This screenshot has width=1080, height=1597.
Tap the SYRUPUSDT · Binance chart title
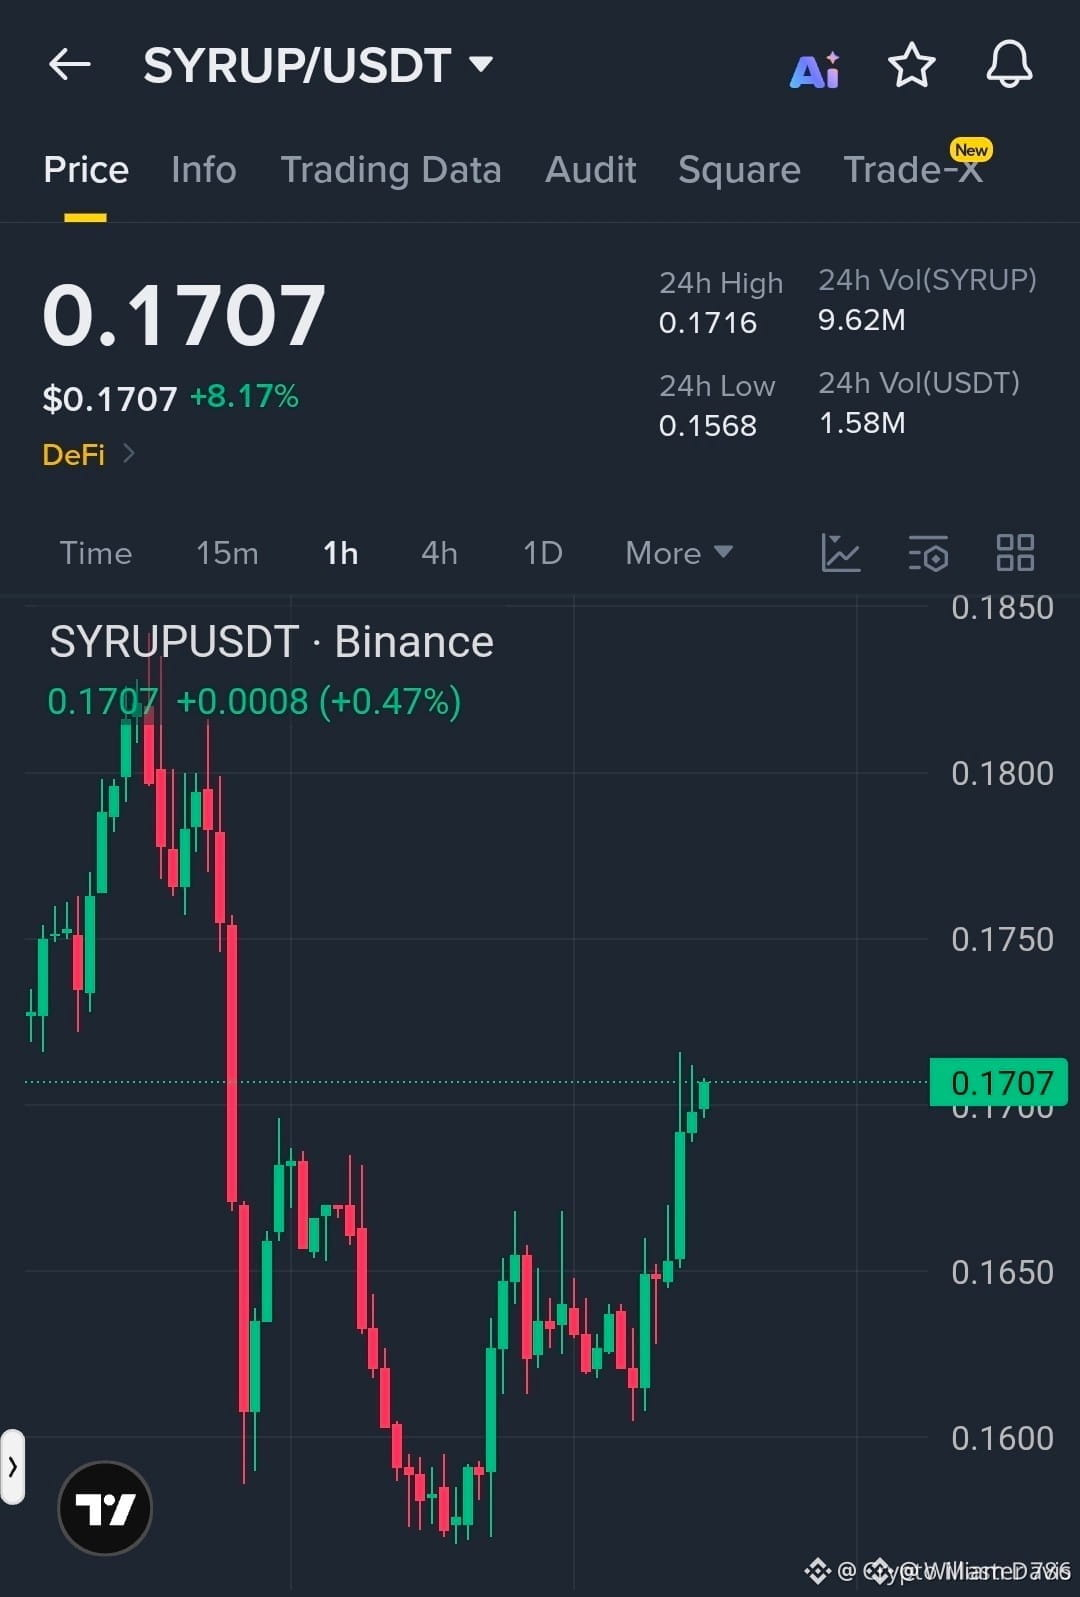pos(271,641)
